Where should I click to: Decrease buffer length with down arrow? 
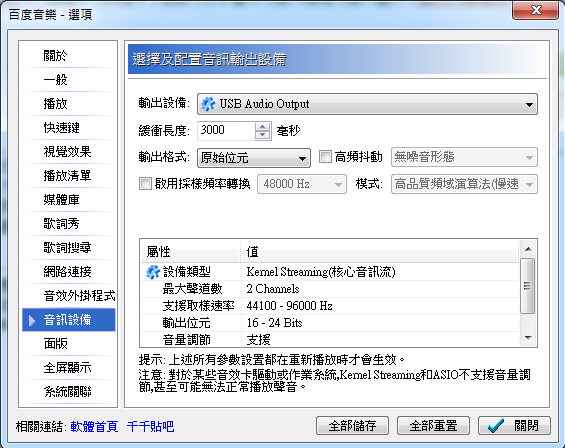262,135
